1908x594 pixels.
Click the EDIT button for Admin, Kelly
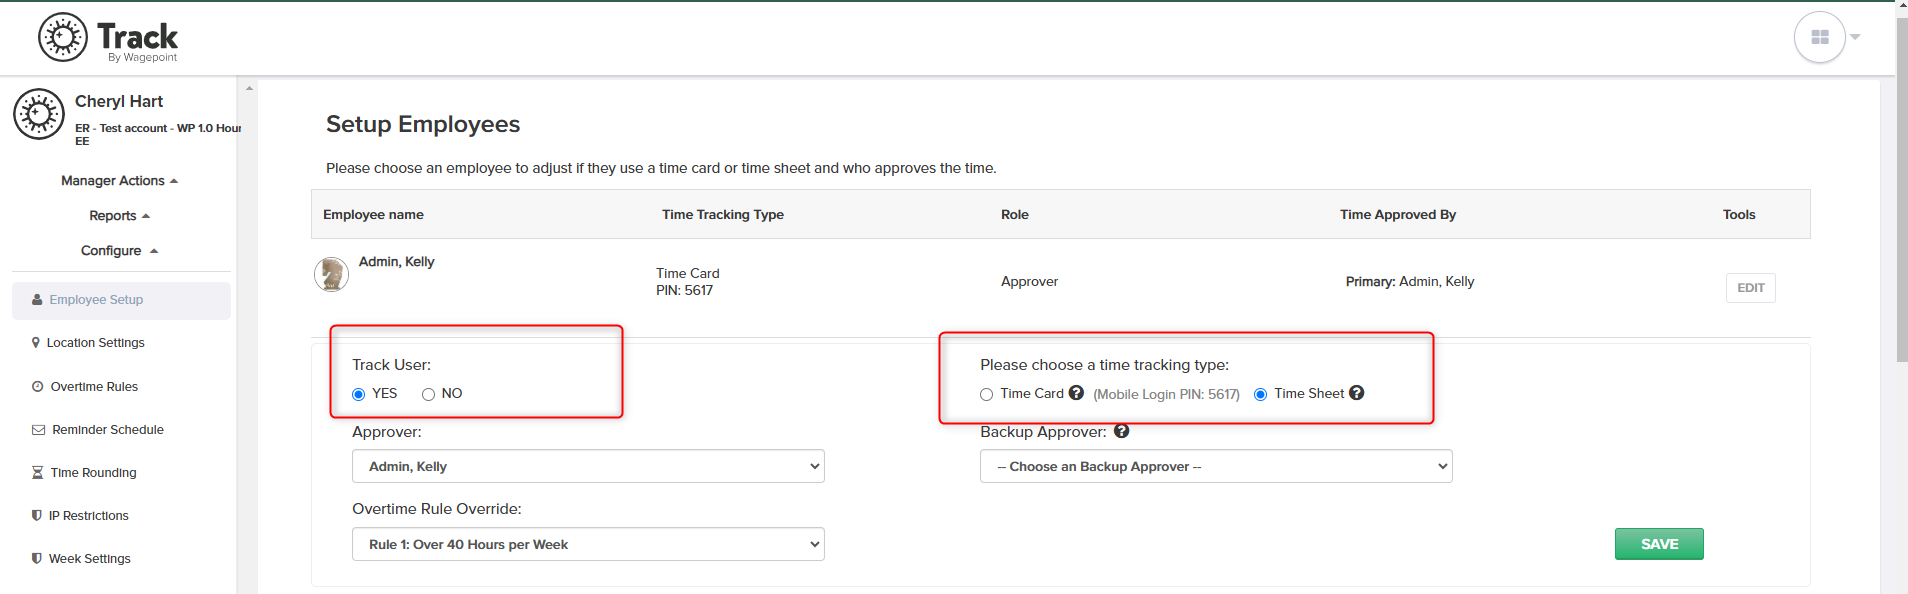(1750, 288)
